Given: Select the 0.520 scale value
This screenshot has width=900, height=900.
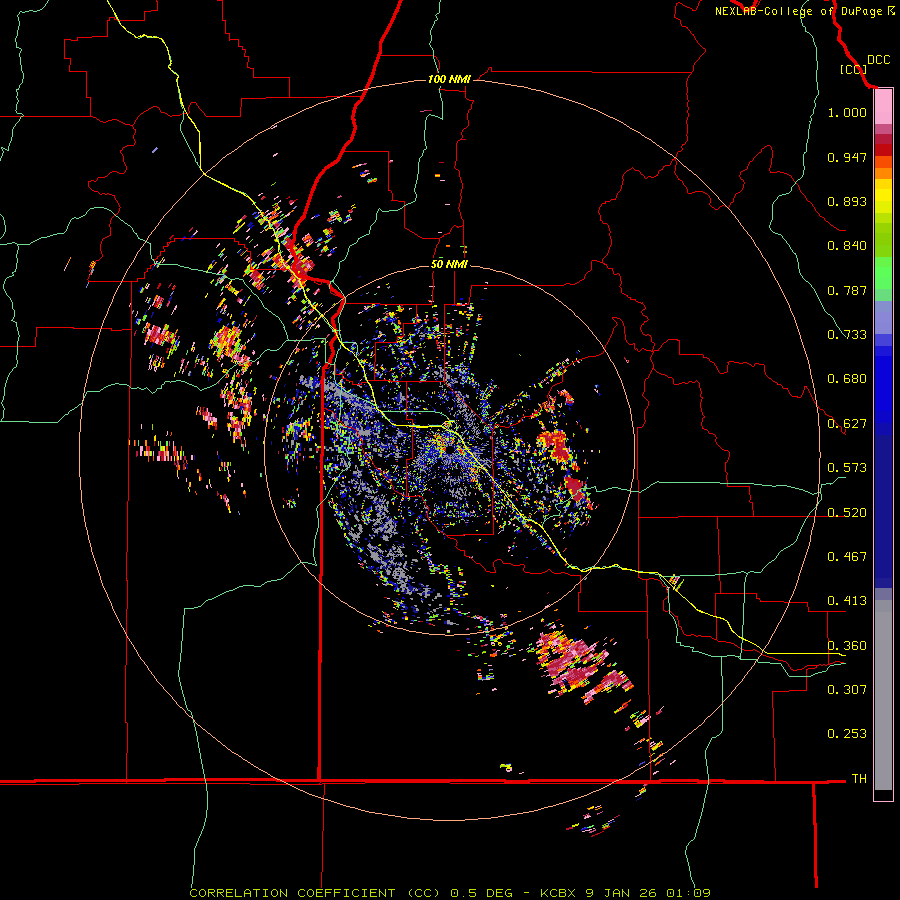Looking at the screenshot, I should click(x=847, y=513).
